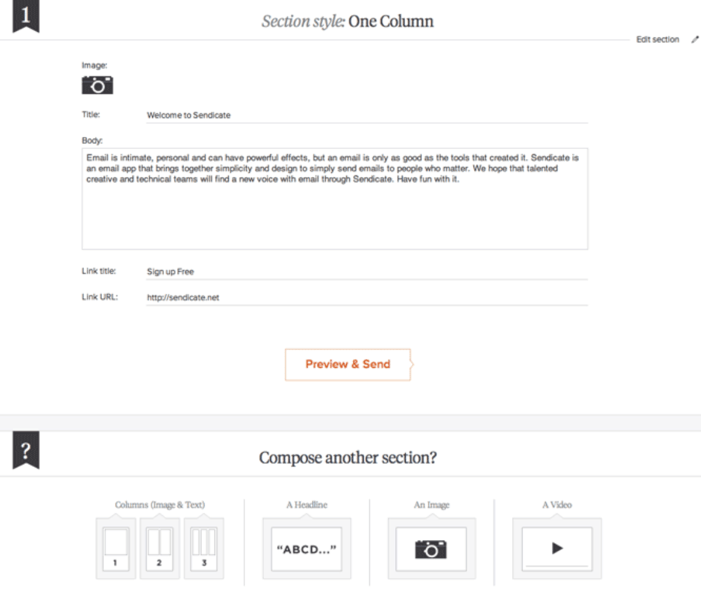Viewport: 701px width, 616px height.
Task: Add a headline section with the ABCD icon
Action: pyautogui.click(x=306, y=548)
